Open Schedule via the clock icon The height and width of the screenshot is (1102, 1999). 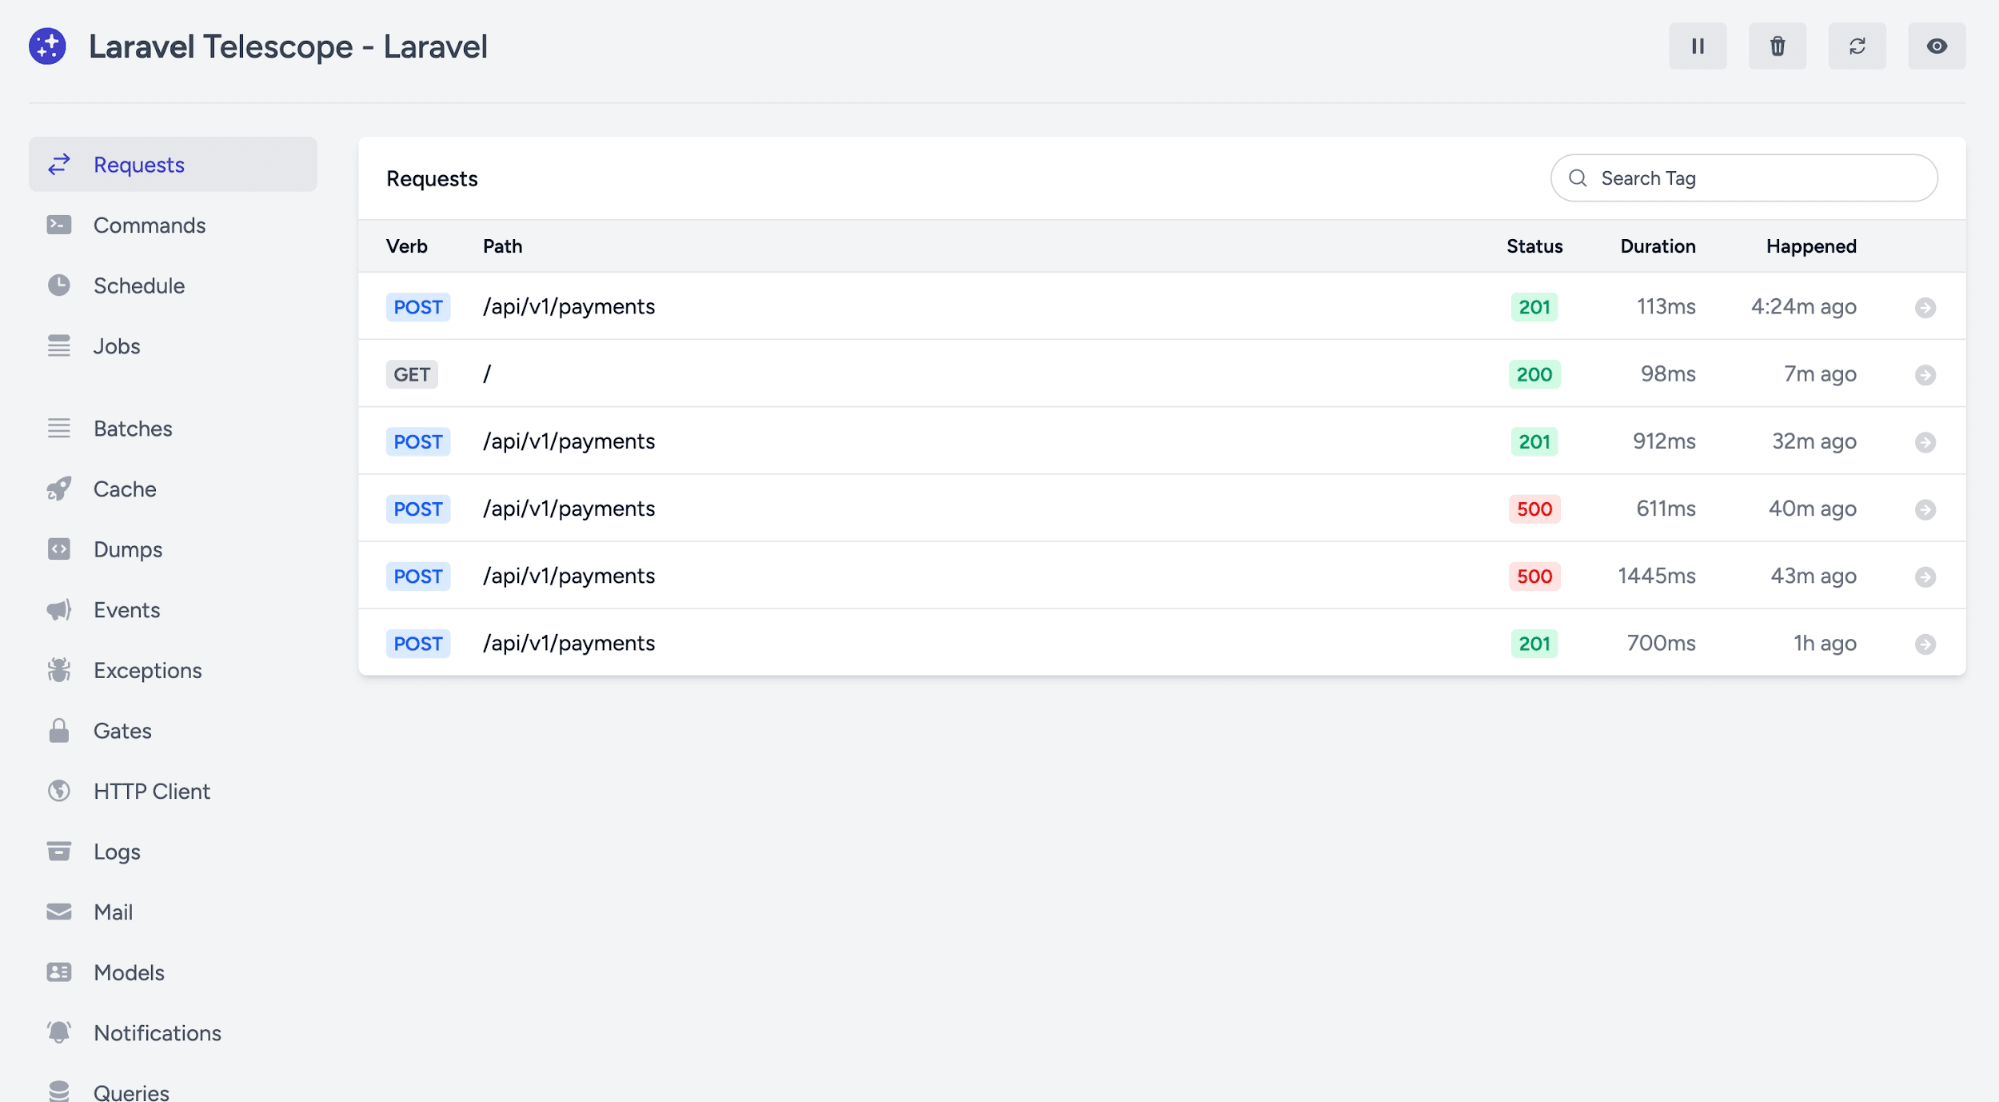coord(59,285)
